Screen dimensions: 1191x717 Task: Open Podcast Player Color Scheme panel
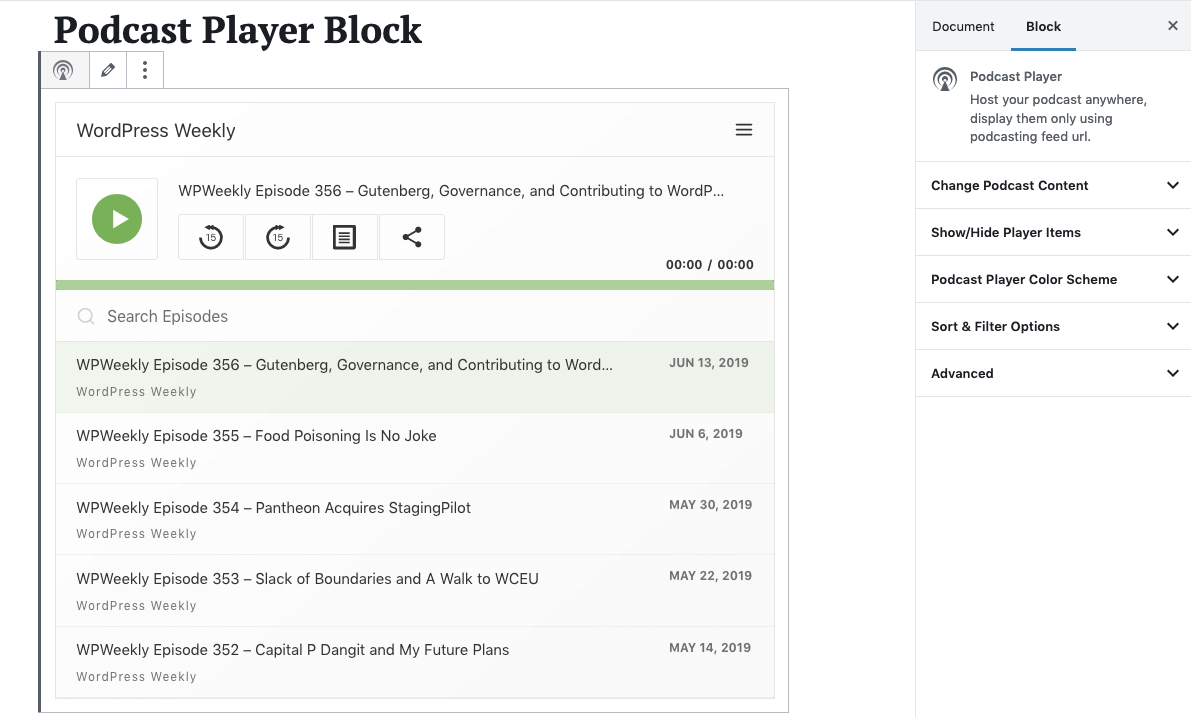(x=1053, y=280)
